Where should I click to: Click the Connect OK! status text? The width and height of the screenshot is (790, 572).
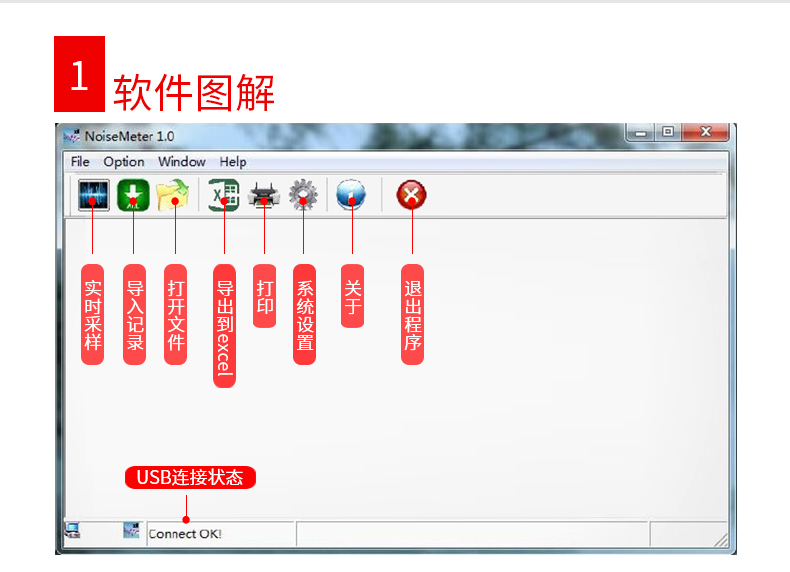coord(185,534)
